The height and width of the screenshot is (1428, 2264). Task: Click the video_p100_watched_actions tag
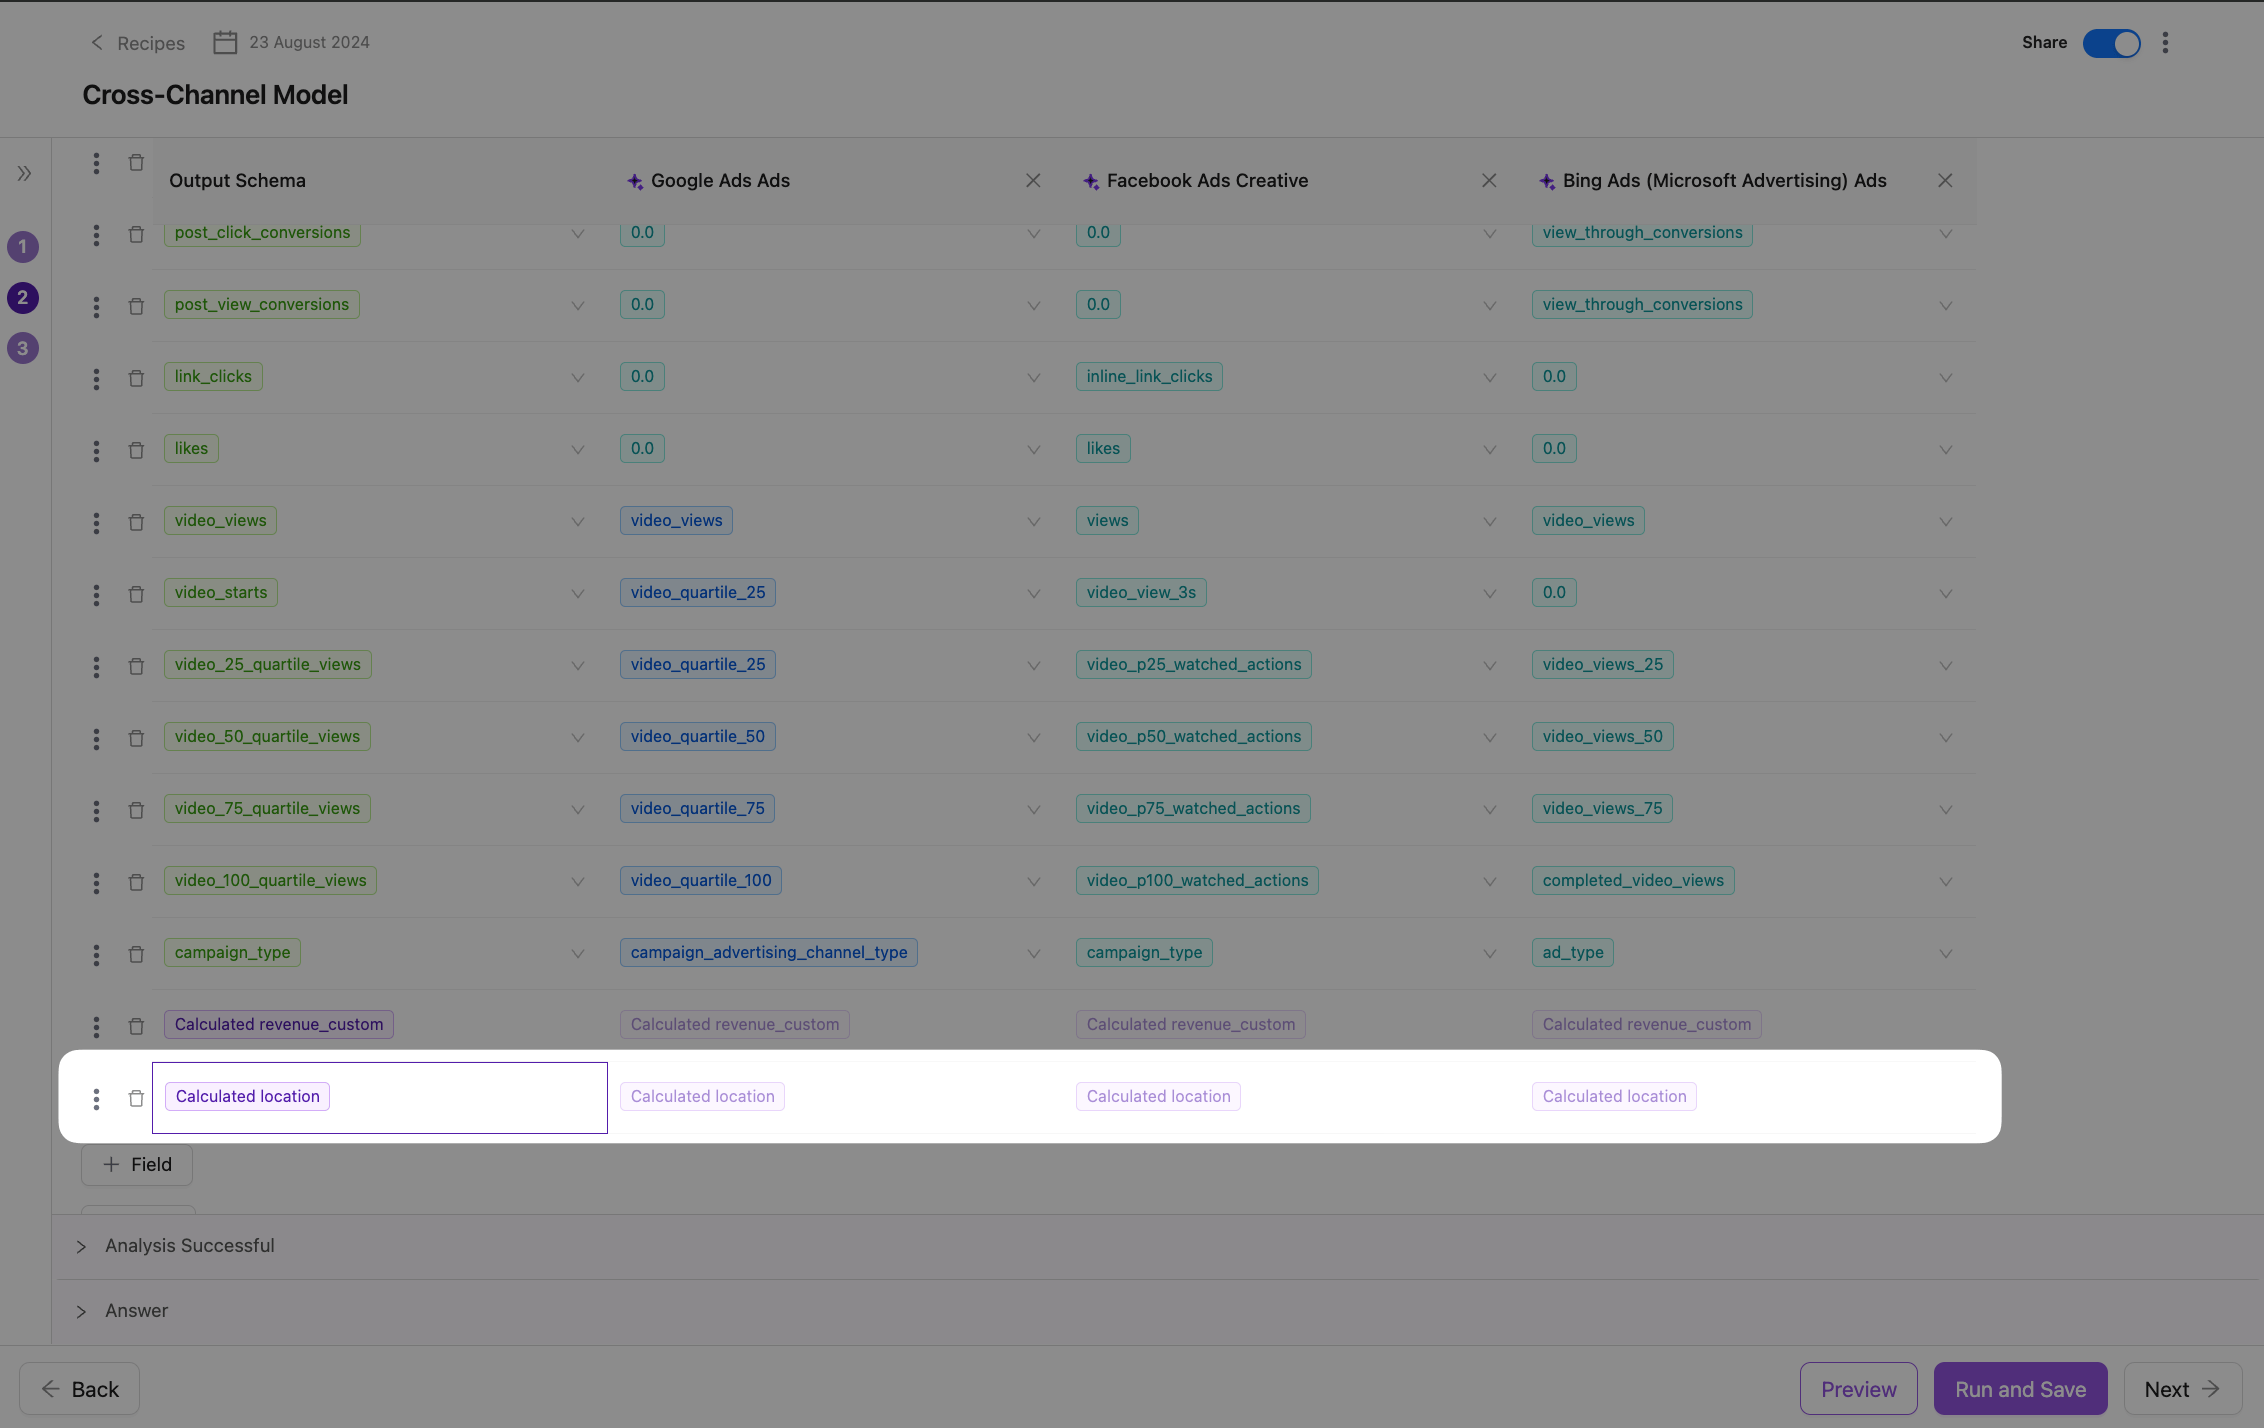[1197, 880]
